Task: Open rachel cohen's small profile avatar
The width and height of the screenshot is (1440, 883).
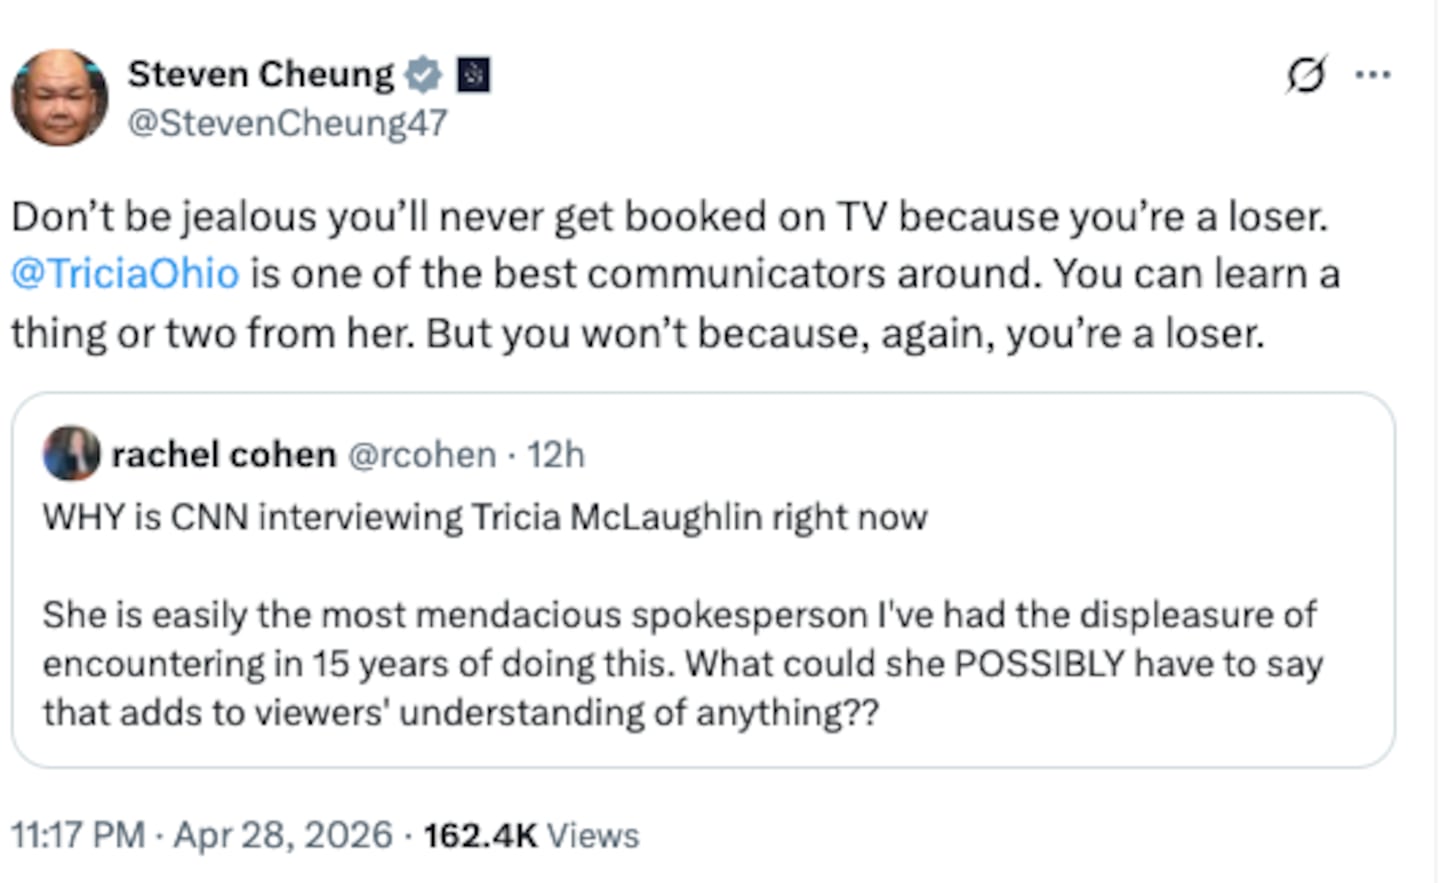Action: click(71, 453)
